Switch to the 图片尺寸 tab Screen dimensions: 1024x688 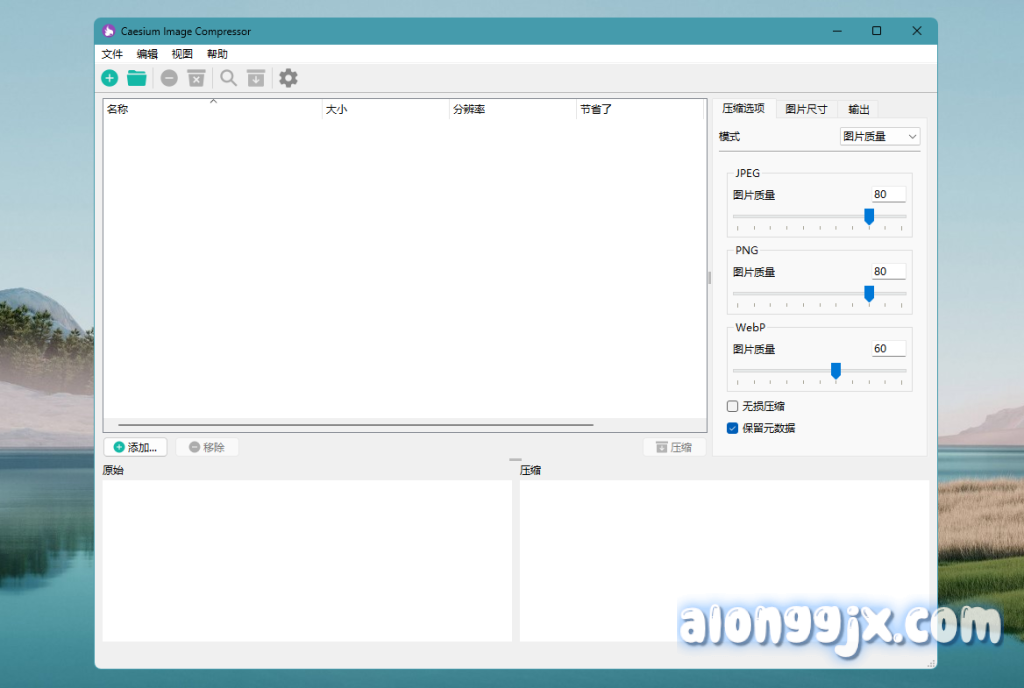pyautogui.click(x=806, y=109)
